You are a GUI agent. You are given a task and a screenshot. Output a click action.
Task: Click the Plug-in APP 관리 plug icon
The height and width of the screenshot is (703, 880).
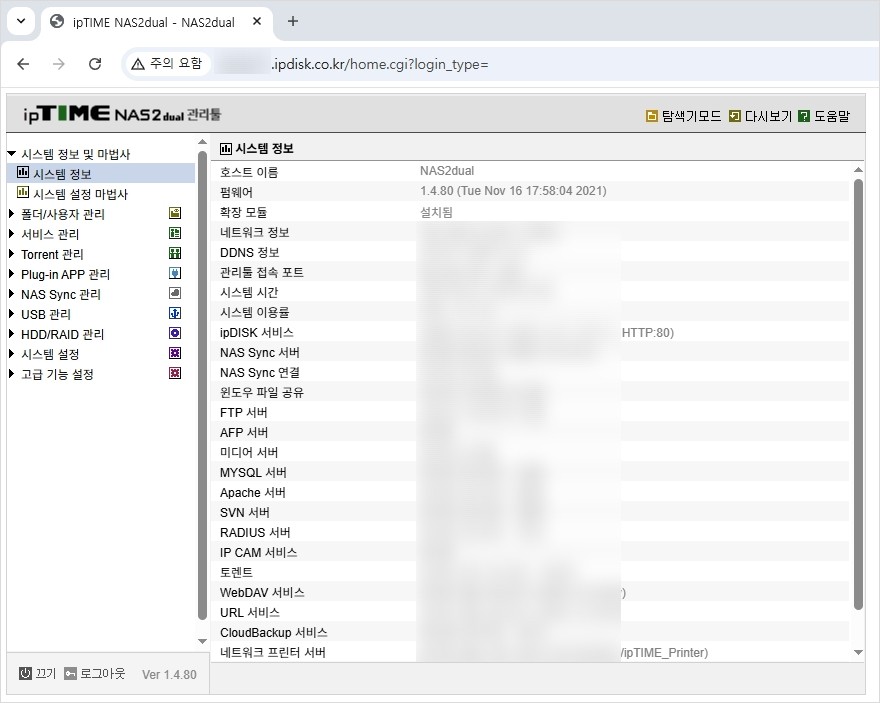175,273
